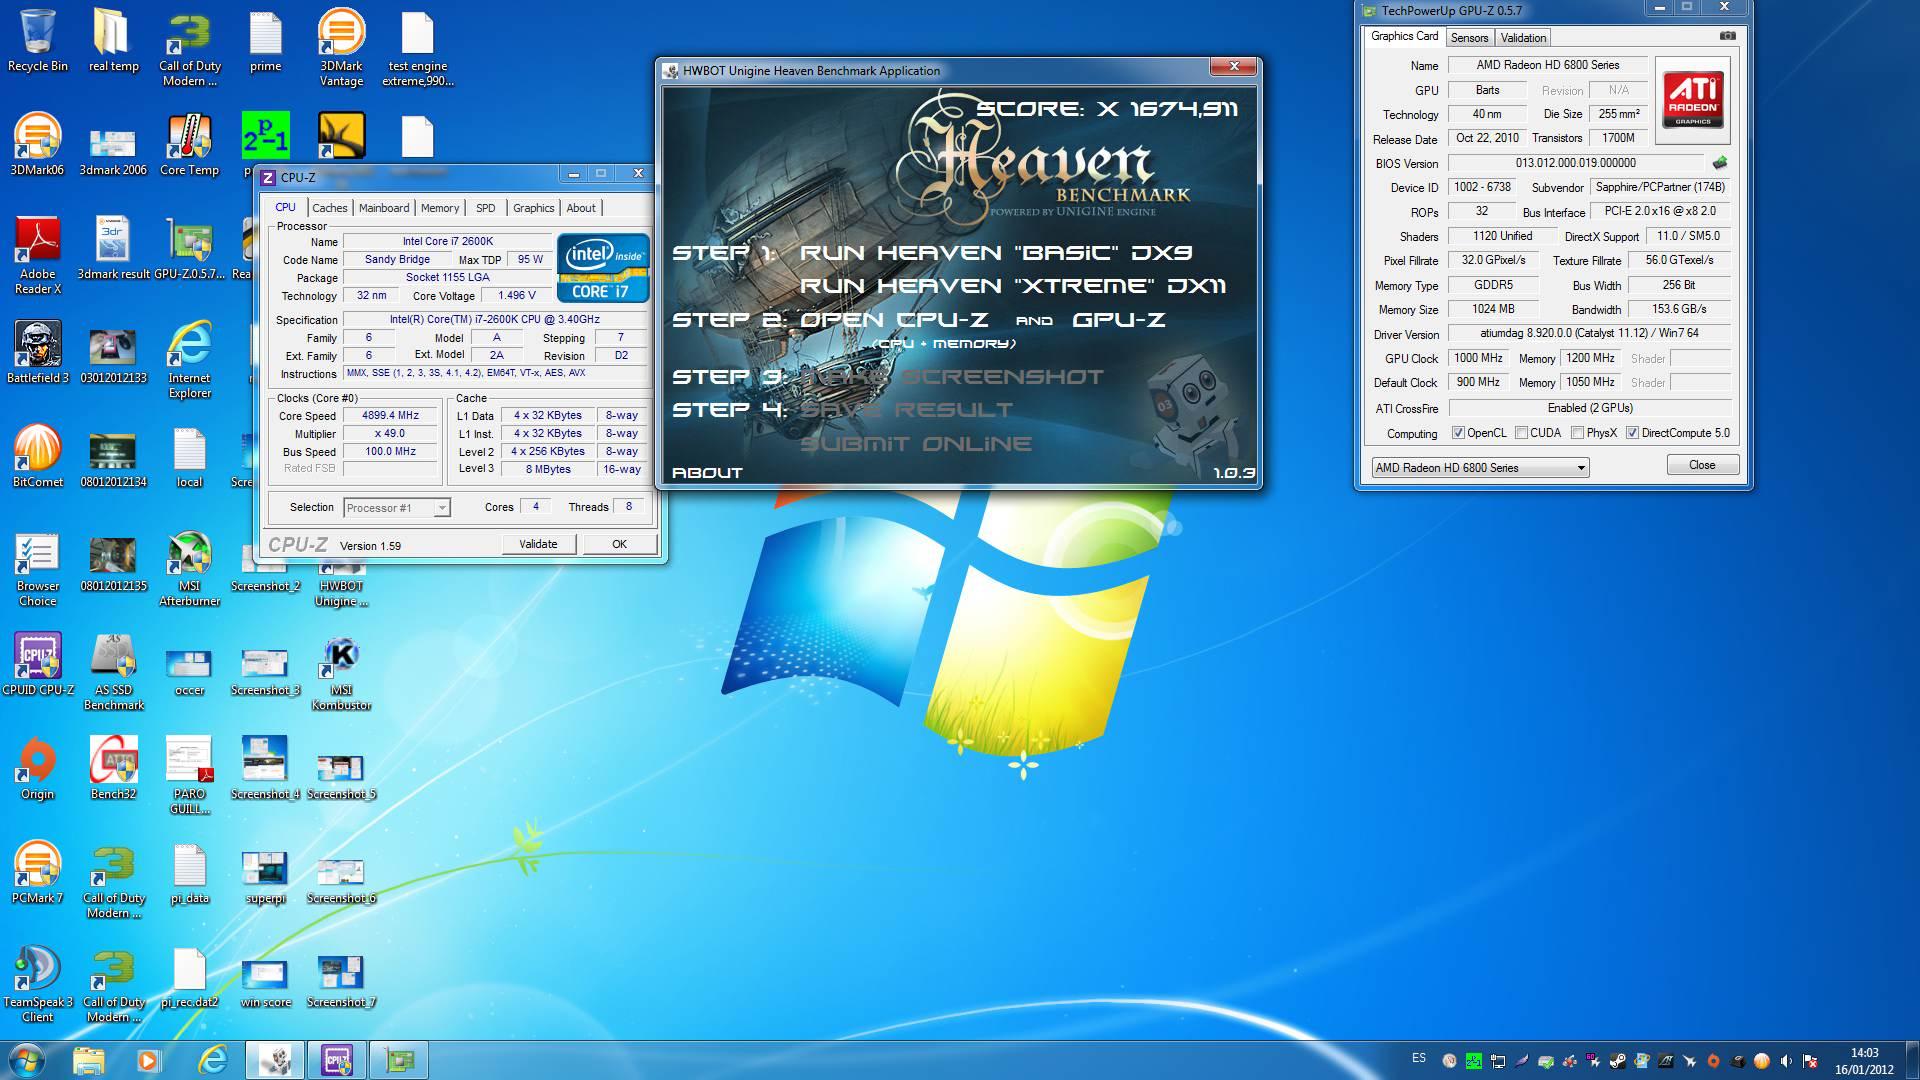Image resolution: width=1920 pixels, height=1080 pixels.
Task: Launch PCMark 7 shortcut
Action: pos(38,873)
